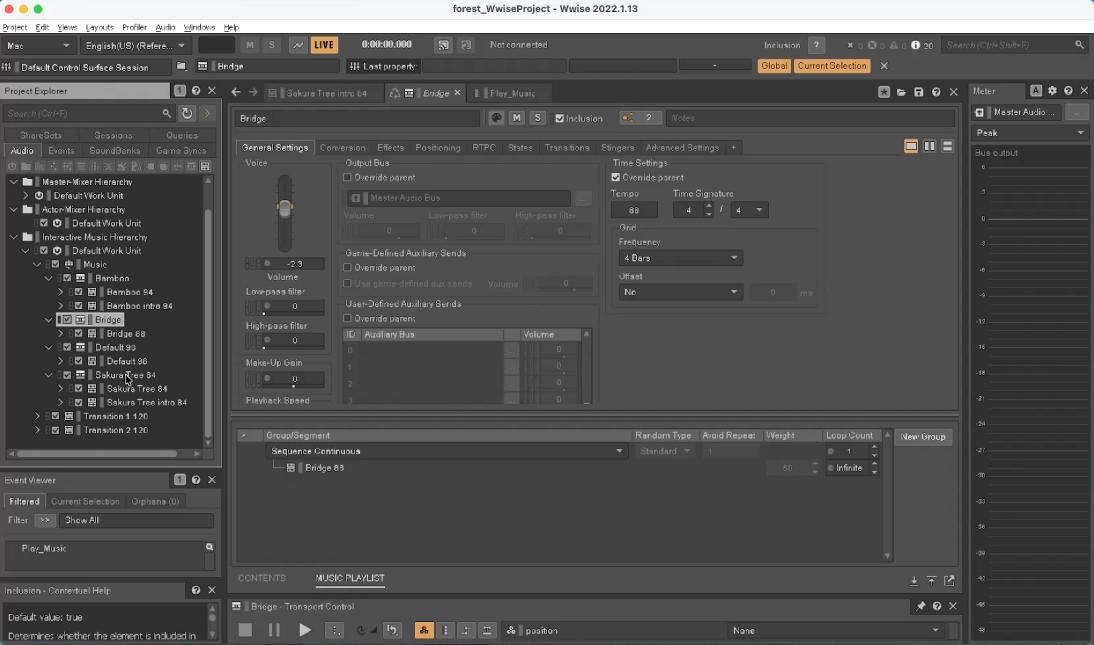Viewport: 1094px width, 645px height.
Task: Open the Events tab in Project Explorer
Action: coord(61,150)
